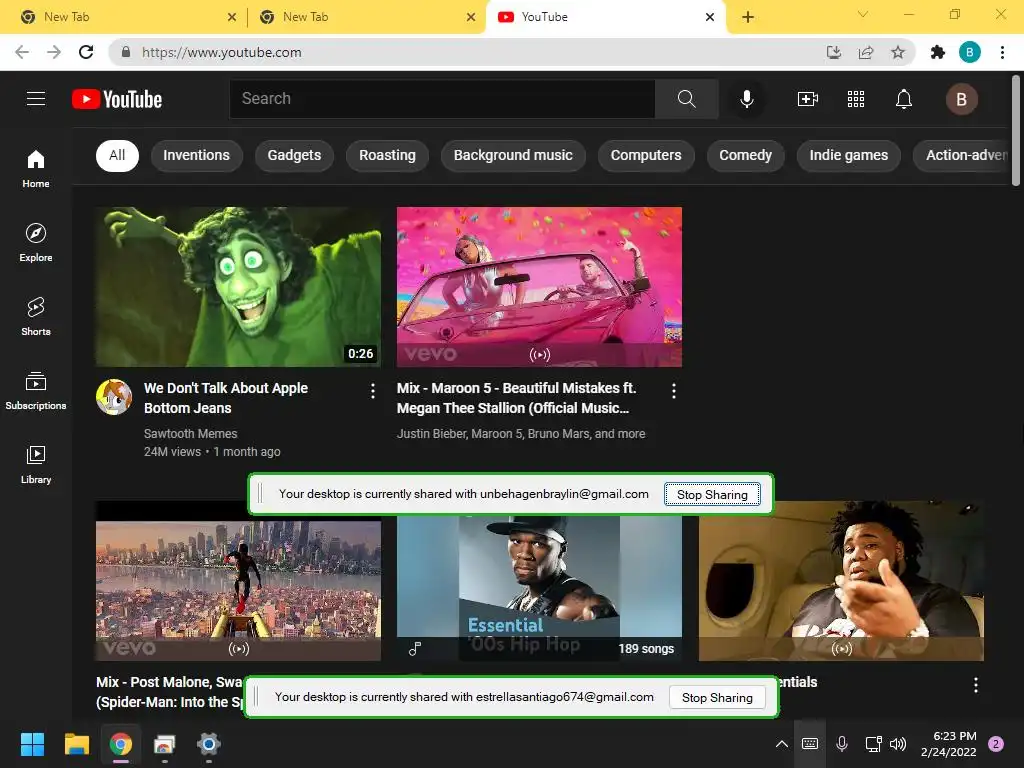Open the Sawtooth Memes channel link
Screen dimensions: 1024x768
coord(191,434)
